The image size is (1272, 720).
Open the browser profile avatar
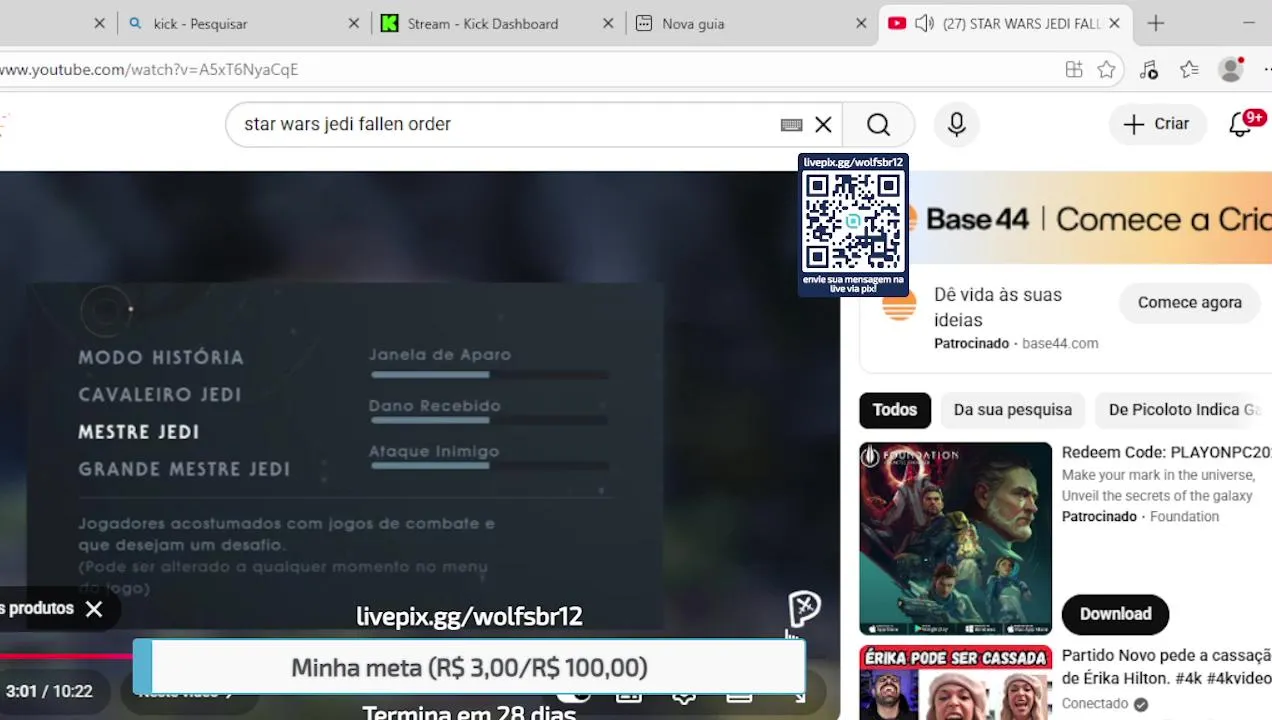pos(1231,69)
